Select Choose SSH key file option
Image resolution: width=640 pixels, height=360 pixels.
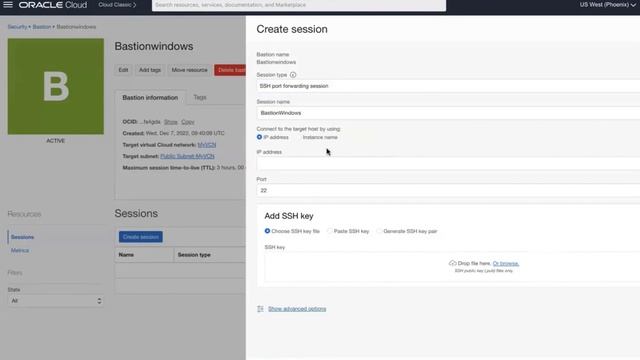coord(267,231)
